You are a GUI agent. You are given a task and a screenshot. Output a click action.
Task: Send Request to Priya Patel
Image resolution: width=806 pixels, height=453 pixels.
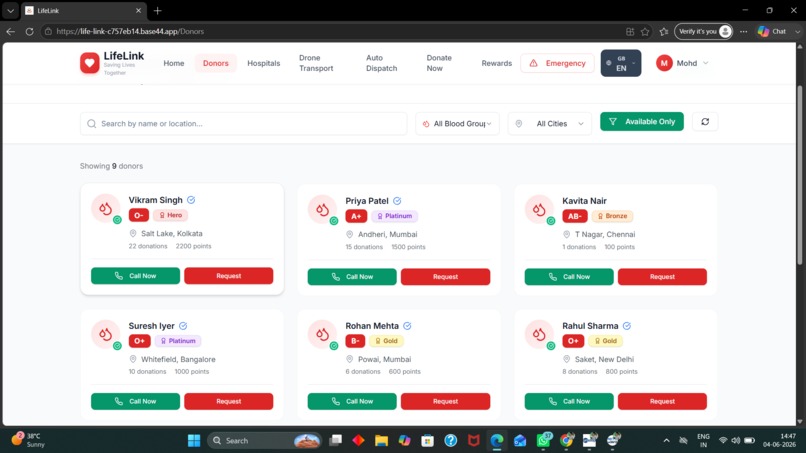445,277
